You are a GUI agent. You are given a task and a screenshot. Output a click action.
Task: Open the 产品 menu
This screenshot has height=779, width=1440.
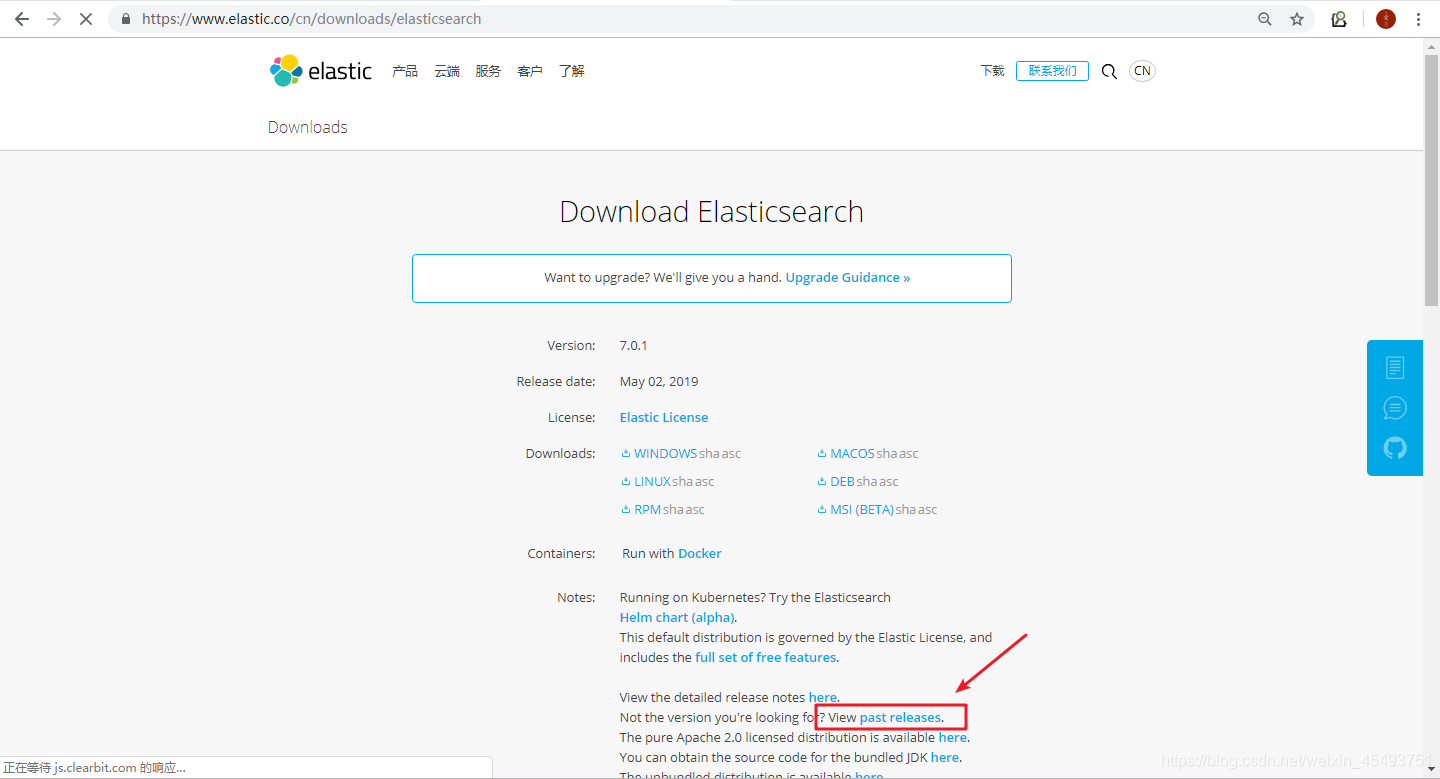coord(405,71)
